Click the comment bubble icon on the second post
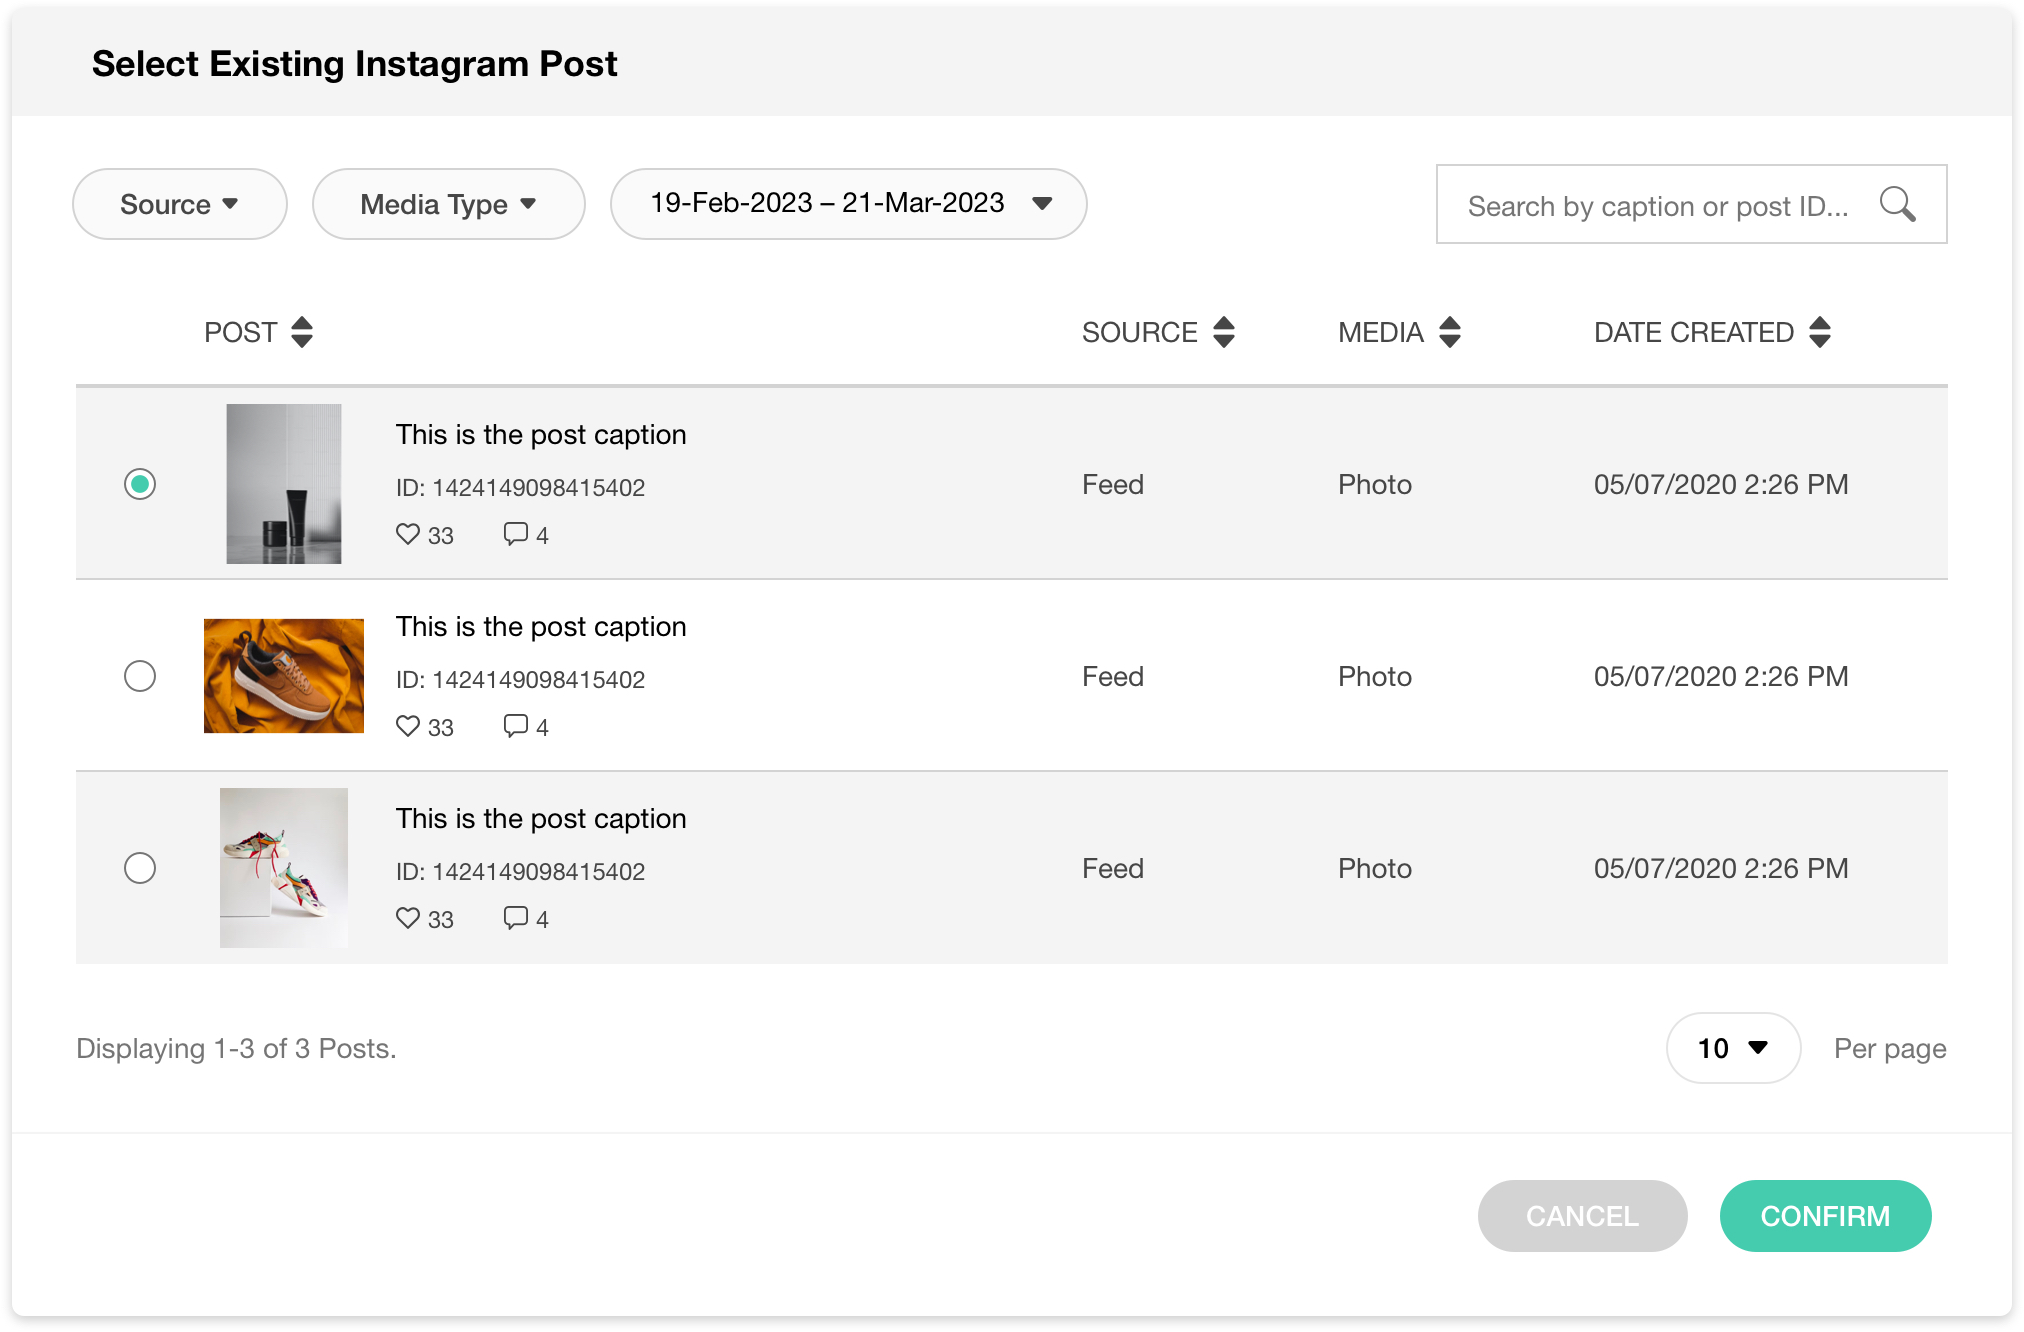2024x1332 pixels. pyautogui.click(x=516, y=726)
